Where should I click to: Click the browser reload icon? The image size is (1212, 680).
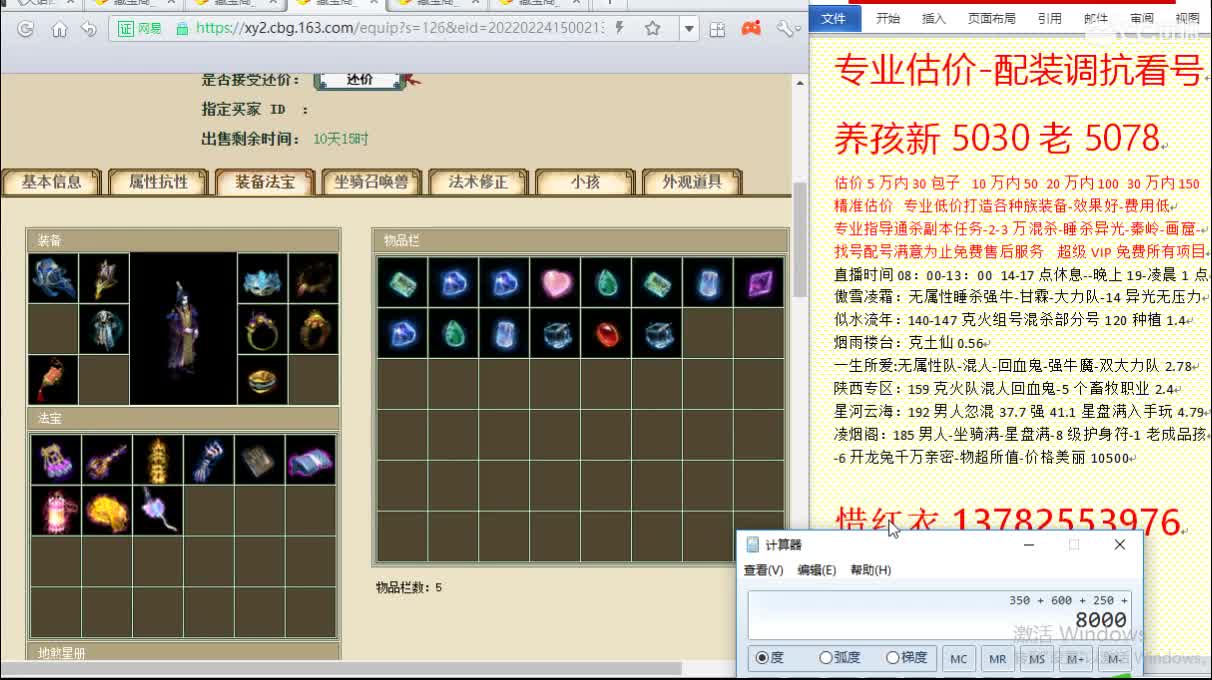26,29
